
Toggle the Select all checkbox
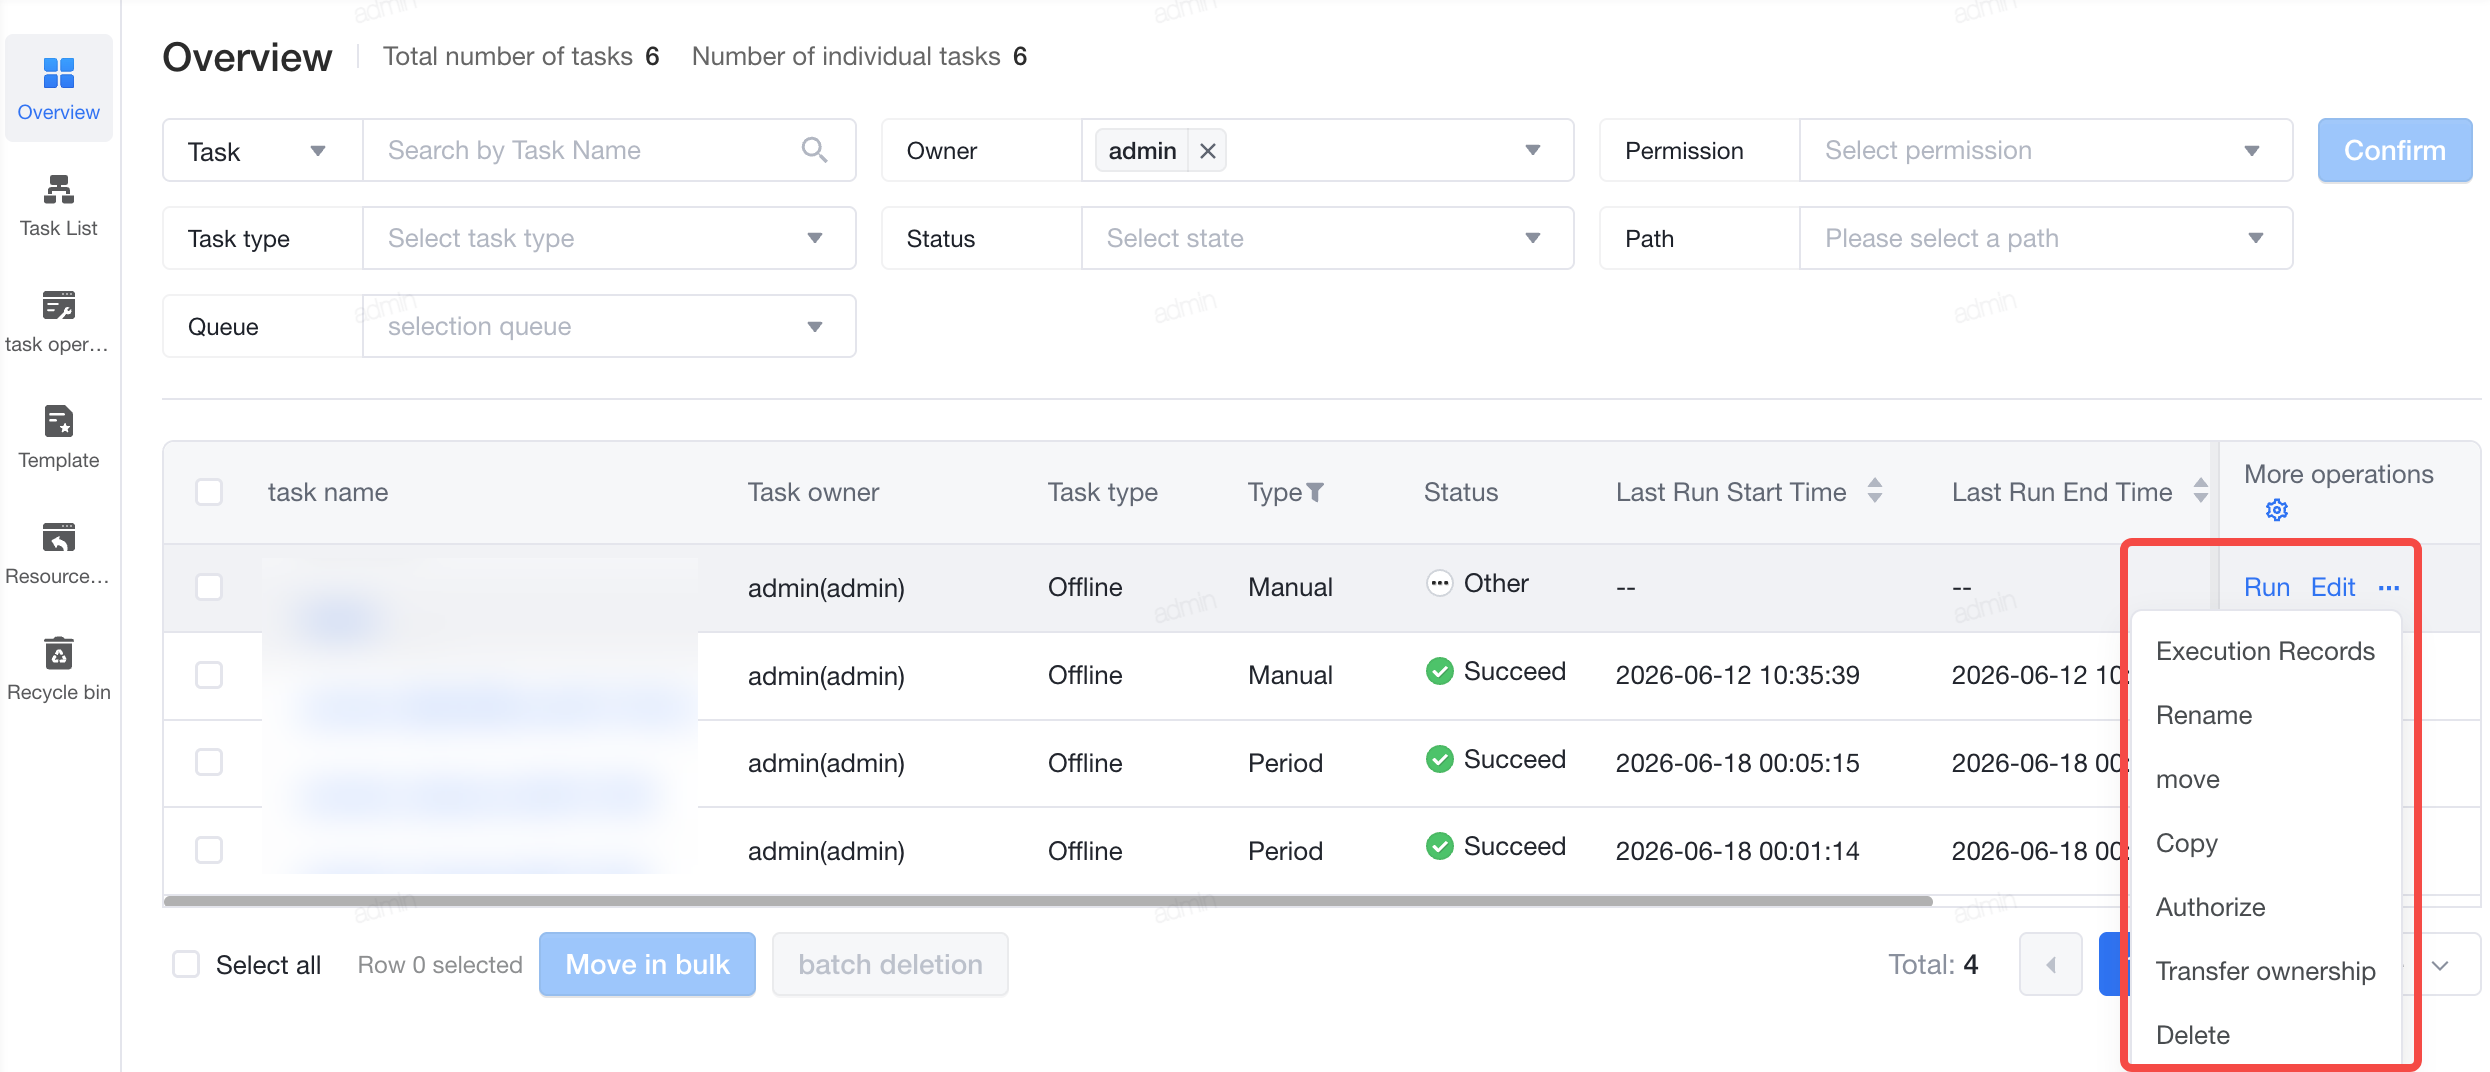[x=186, y=964]
